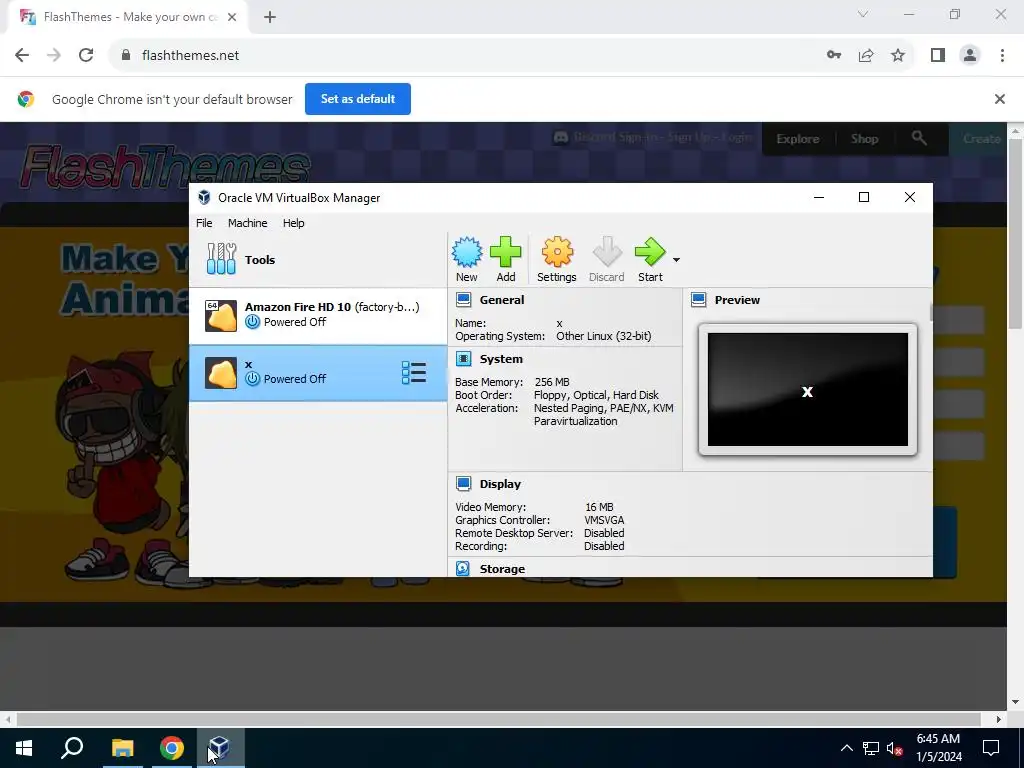The width and height of the screenshot is (1024, 768).
Task: Click the System section chip icon
Action: coord(464,359)
